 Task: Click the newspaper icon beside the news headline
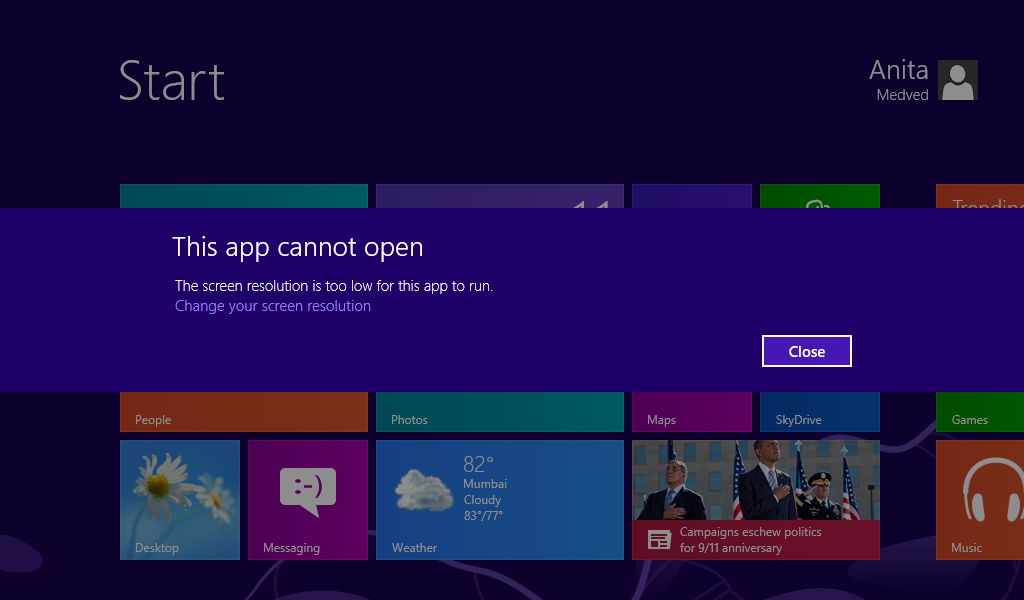coord(659,540)
